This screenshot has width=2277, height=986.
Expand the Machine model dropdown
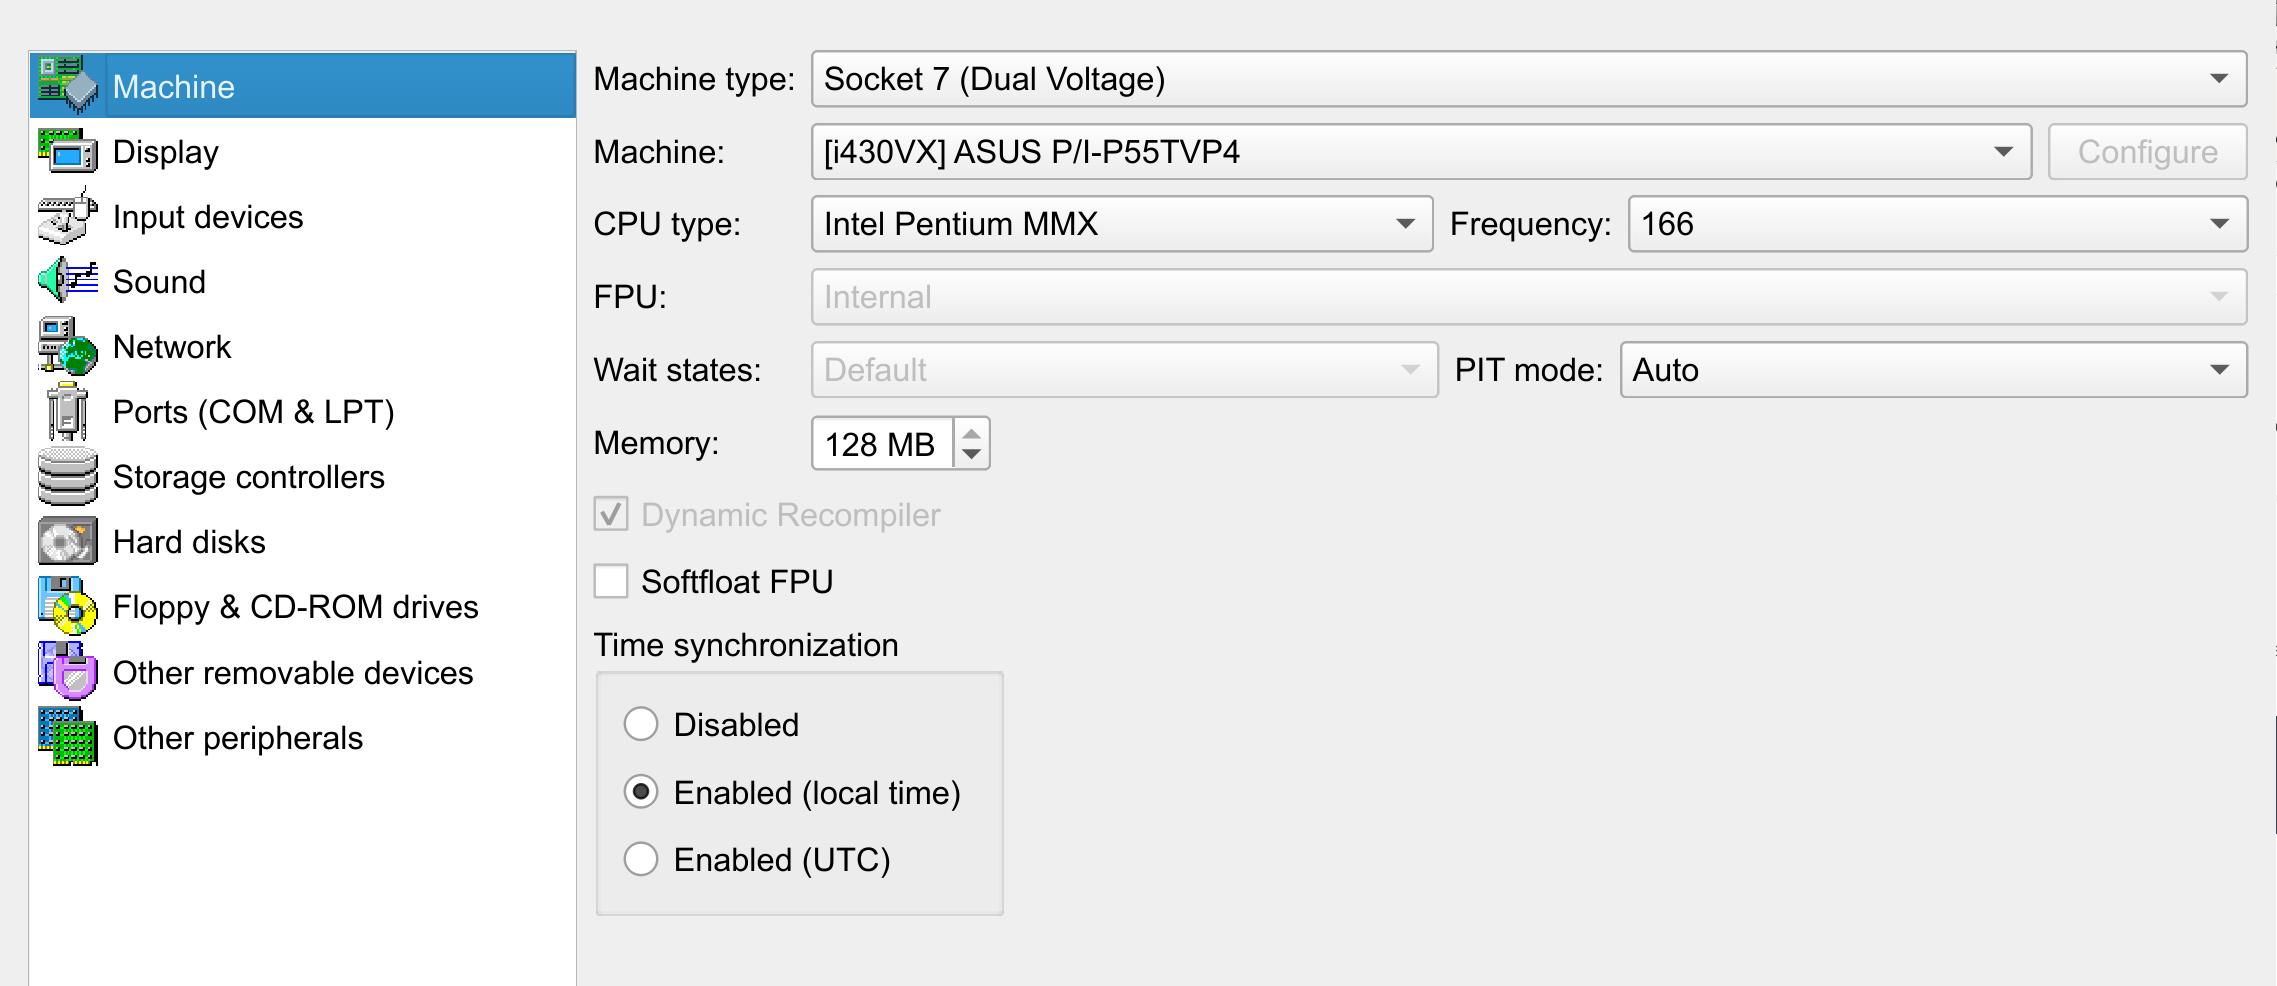click(x=1421, y=152)
